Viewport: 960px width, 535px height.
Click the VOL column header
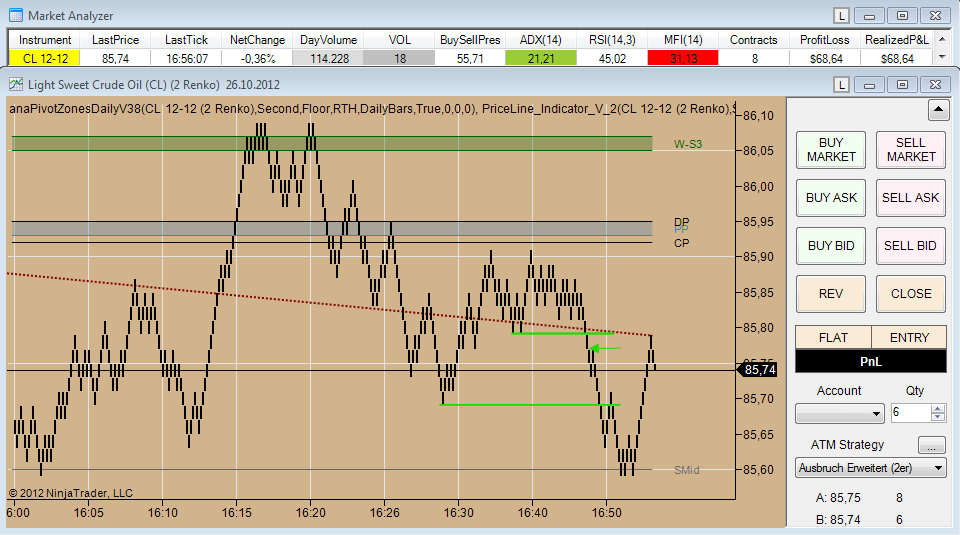click(x=399, y=40)
